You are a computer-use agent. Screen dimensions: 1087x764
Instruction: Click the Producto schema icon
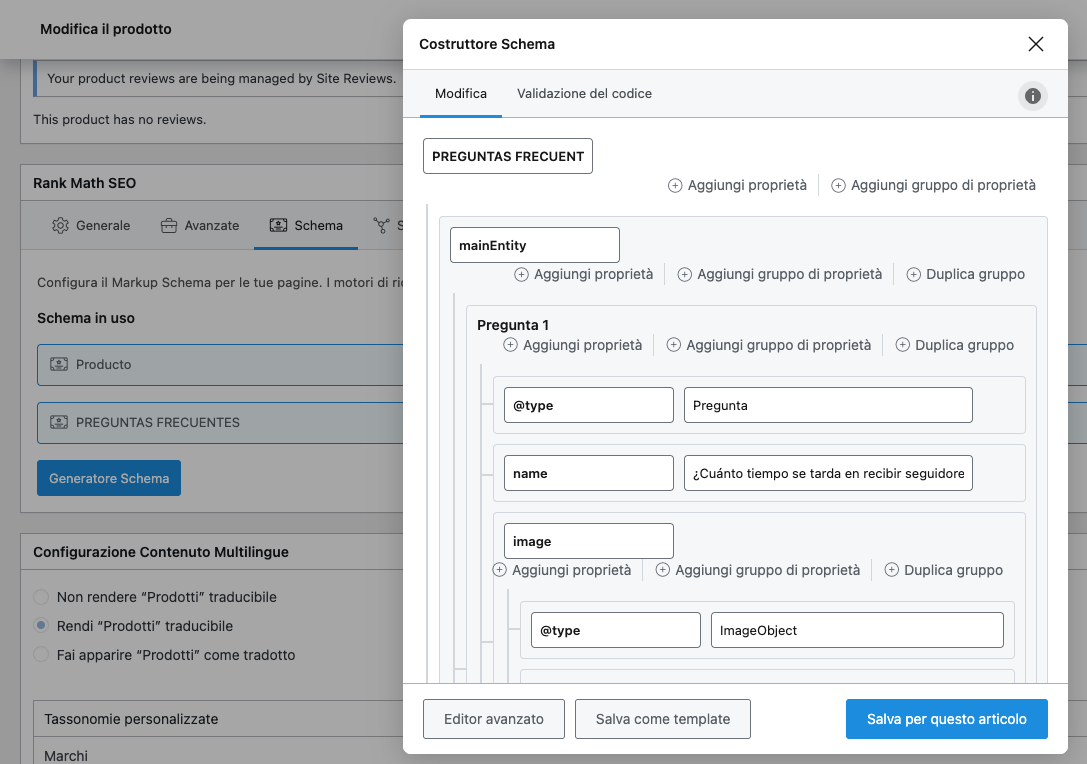point(59,365)
